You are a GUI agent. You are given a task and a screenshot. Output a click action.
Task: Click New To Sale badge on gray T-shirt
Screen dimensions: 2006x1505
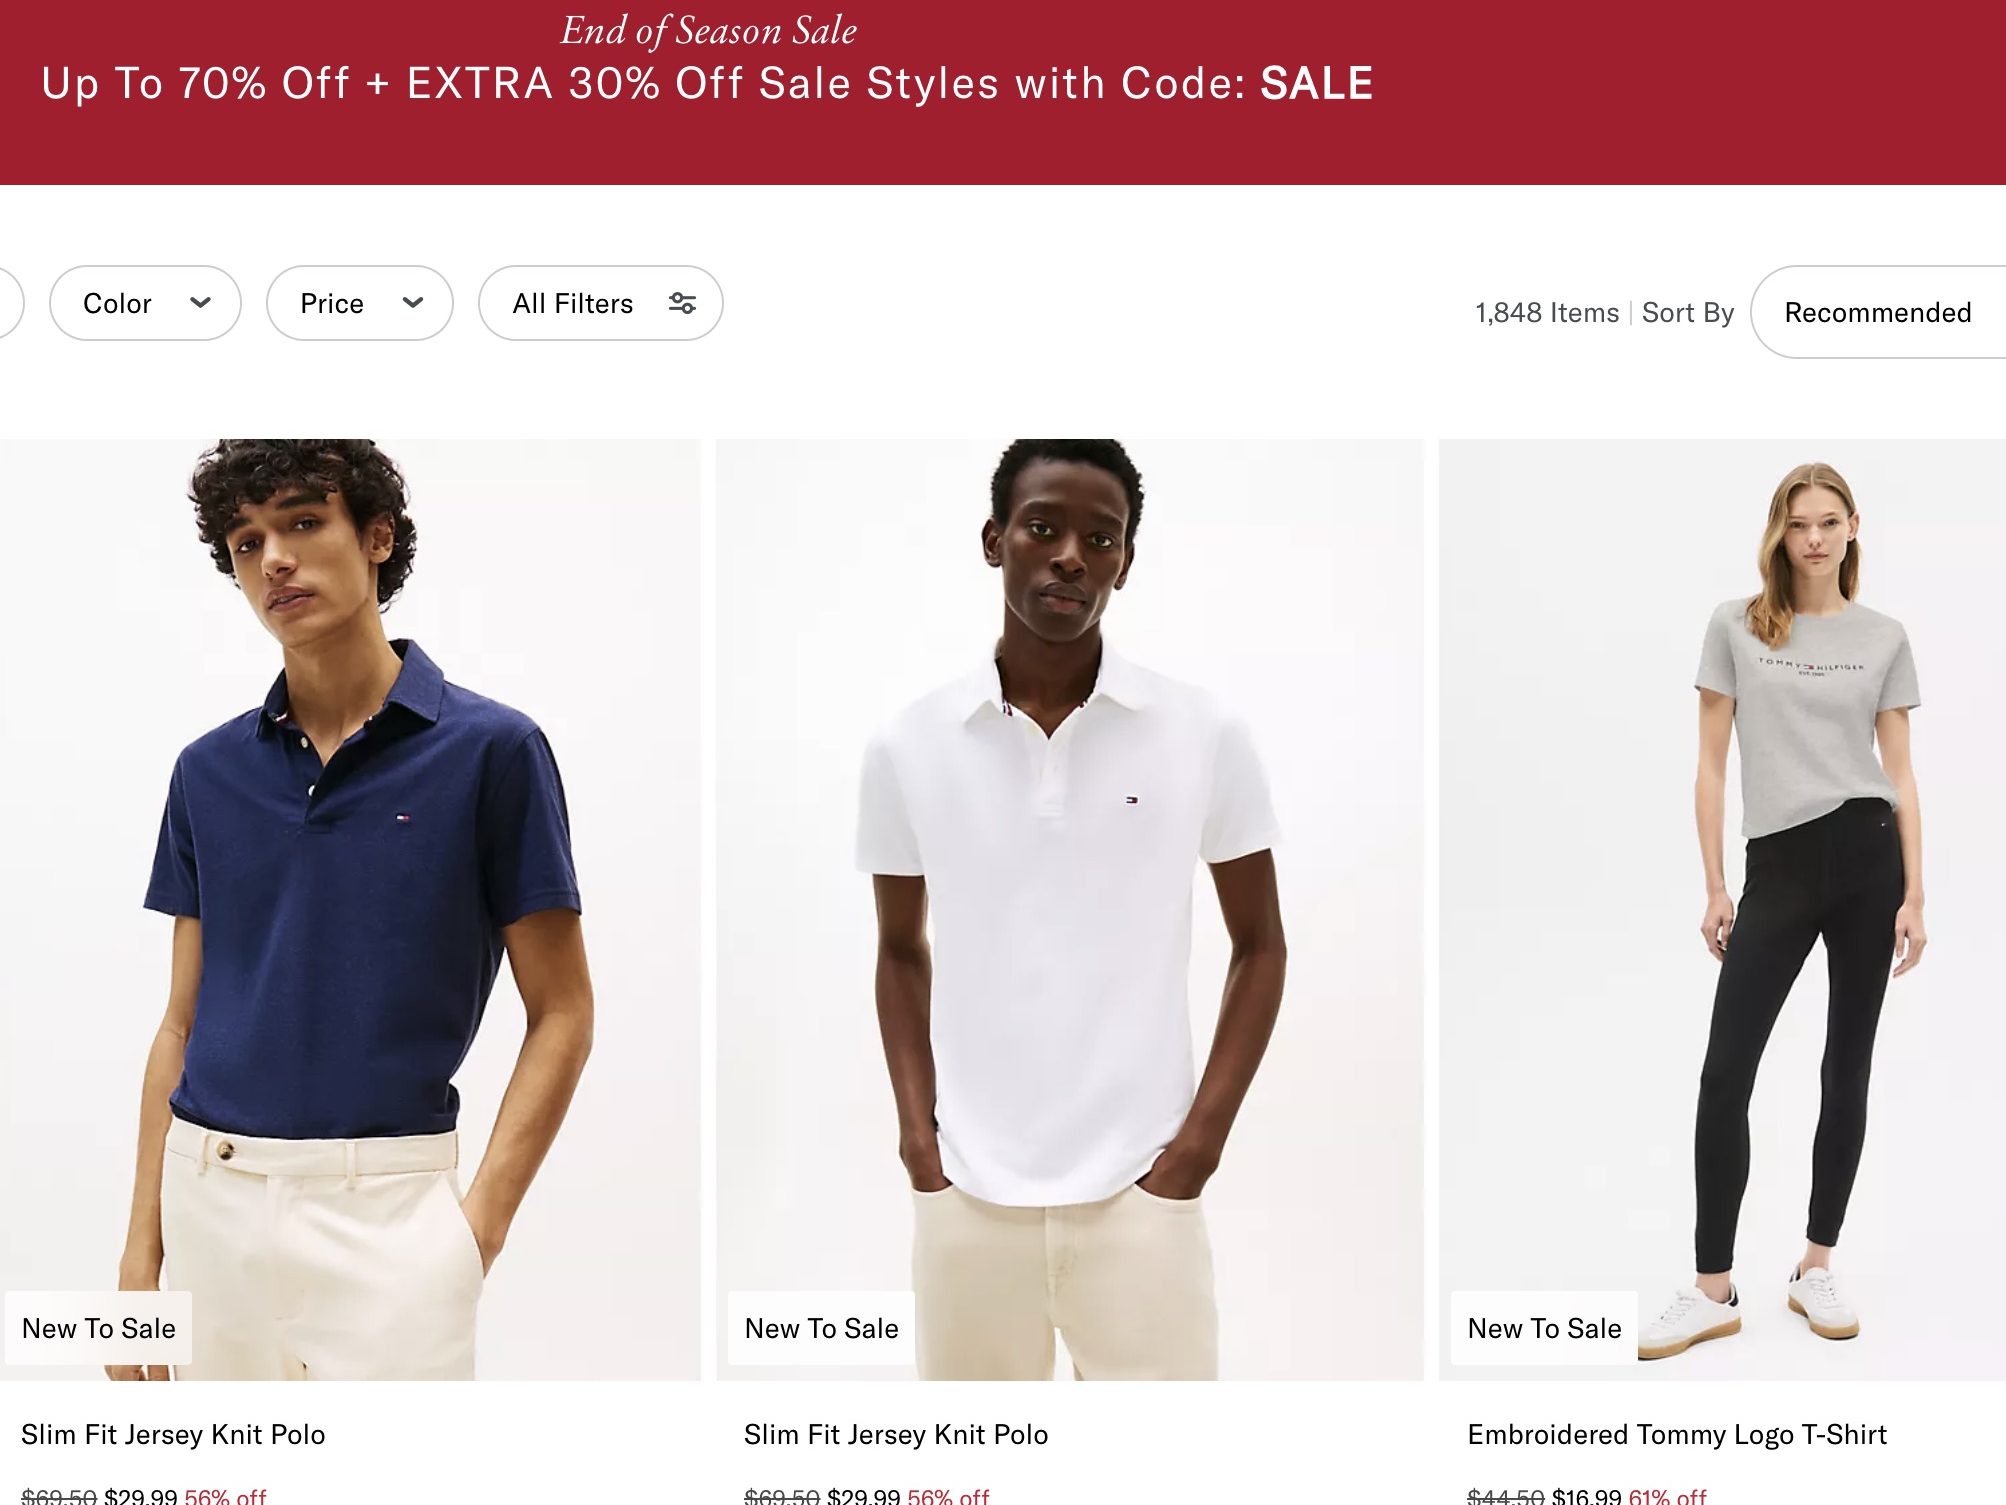coord(1544,1328)
